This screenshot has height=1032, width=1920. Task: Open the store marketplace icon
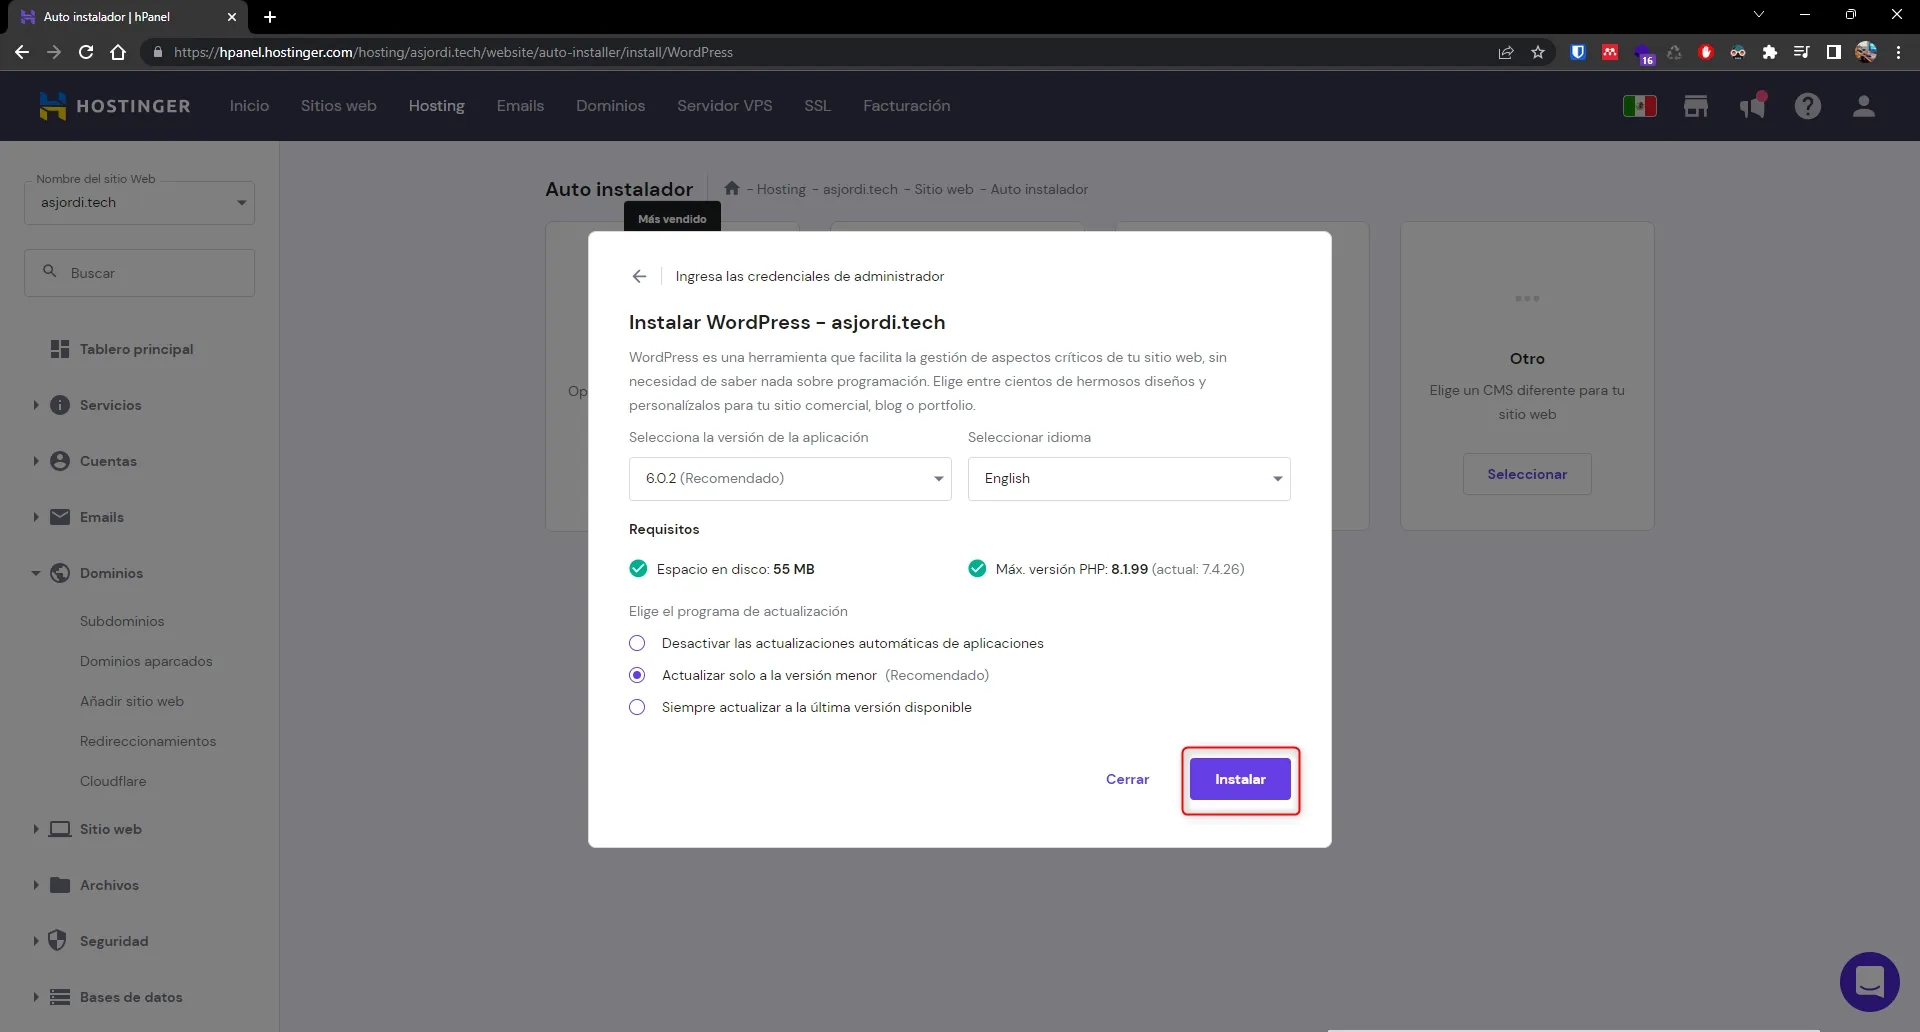coord(1696,106)
